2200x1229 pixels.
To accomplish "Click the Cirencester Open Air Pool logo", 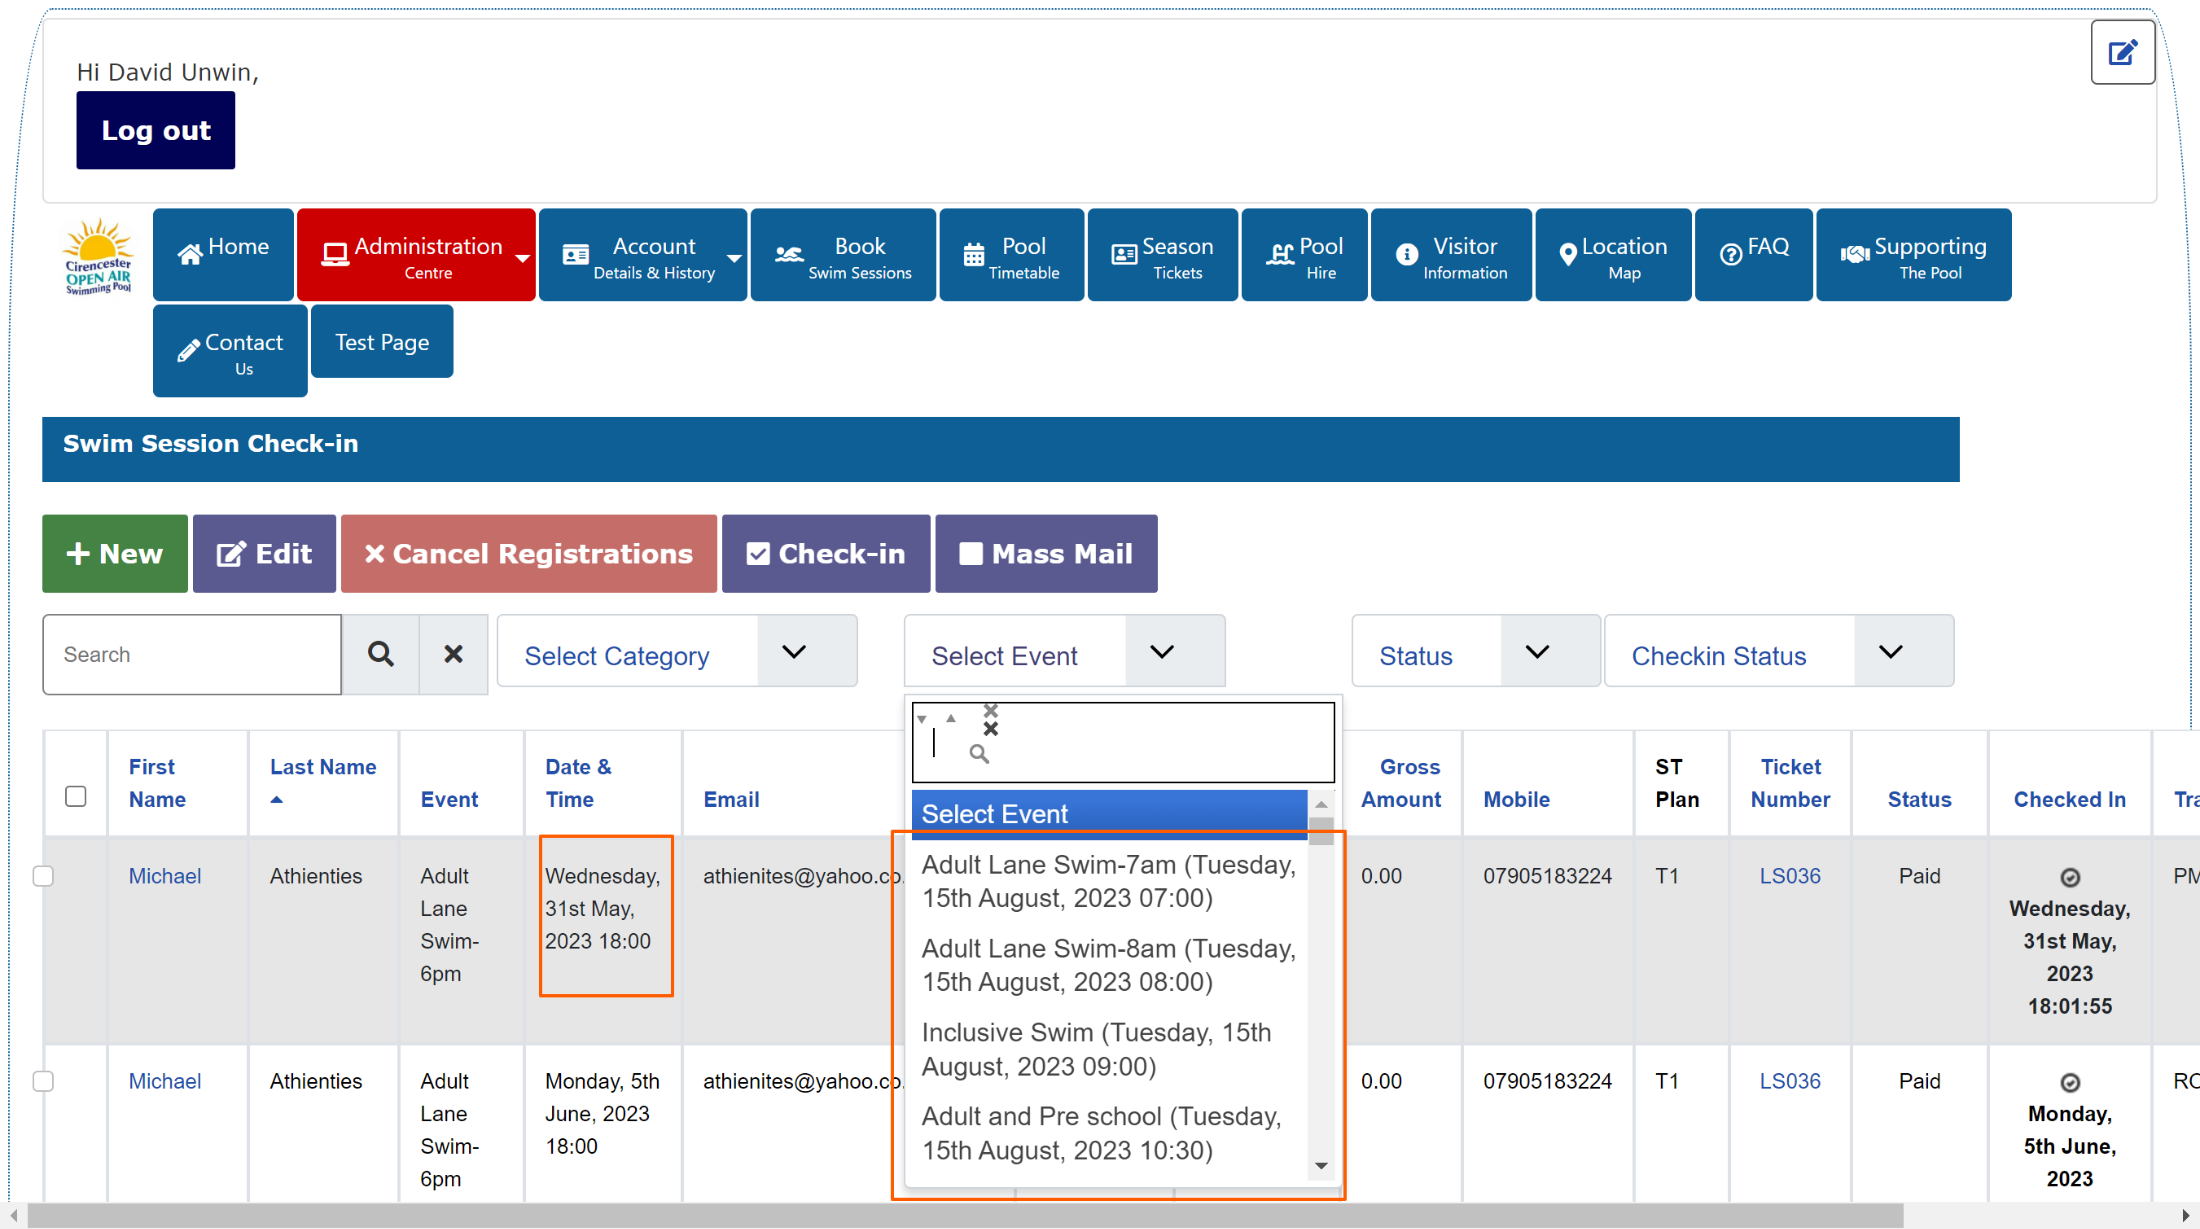I will (98, 256).
